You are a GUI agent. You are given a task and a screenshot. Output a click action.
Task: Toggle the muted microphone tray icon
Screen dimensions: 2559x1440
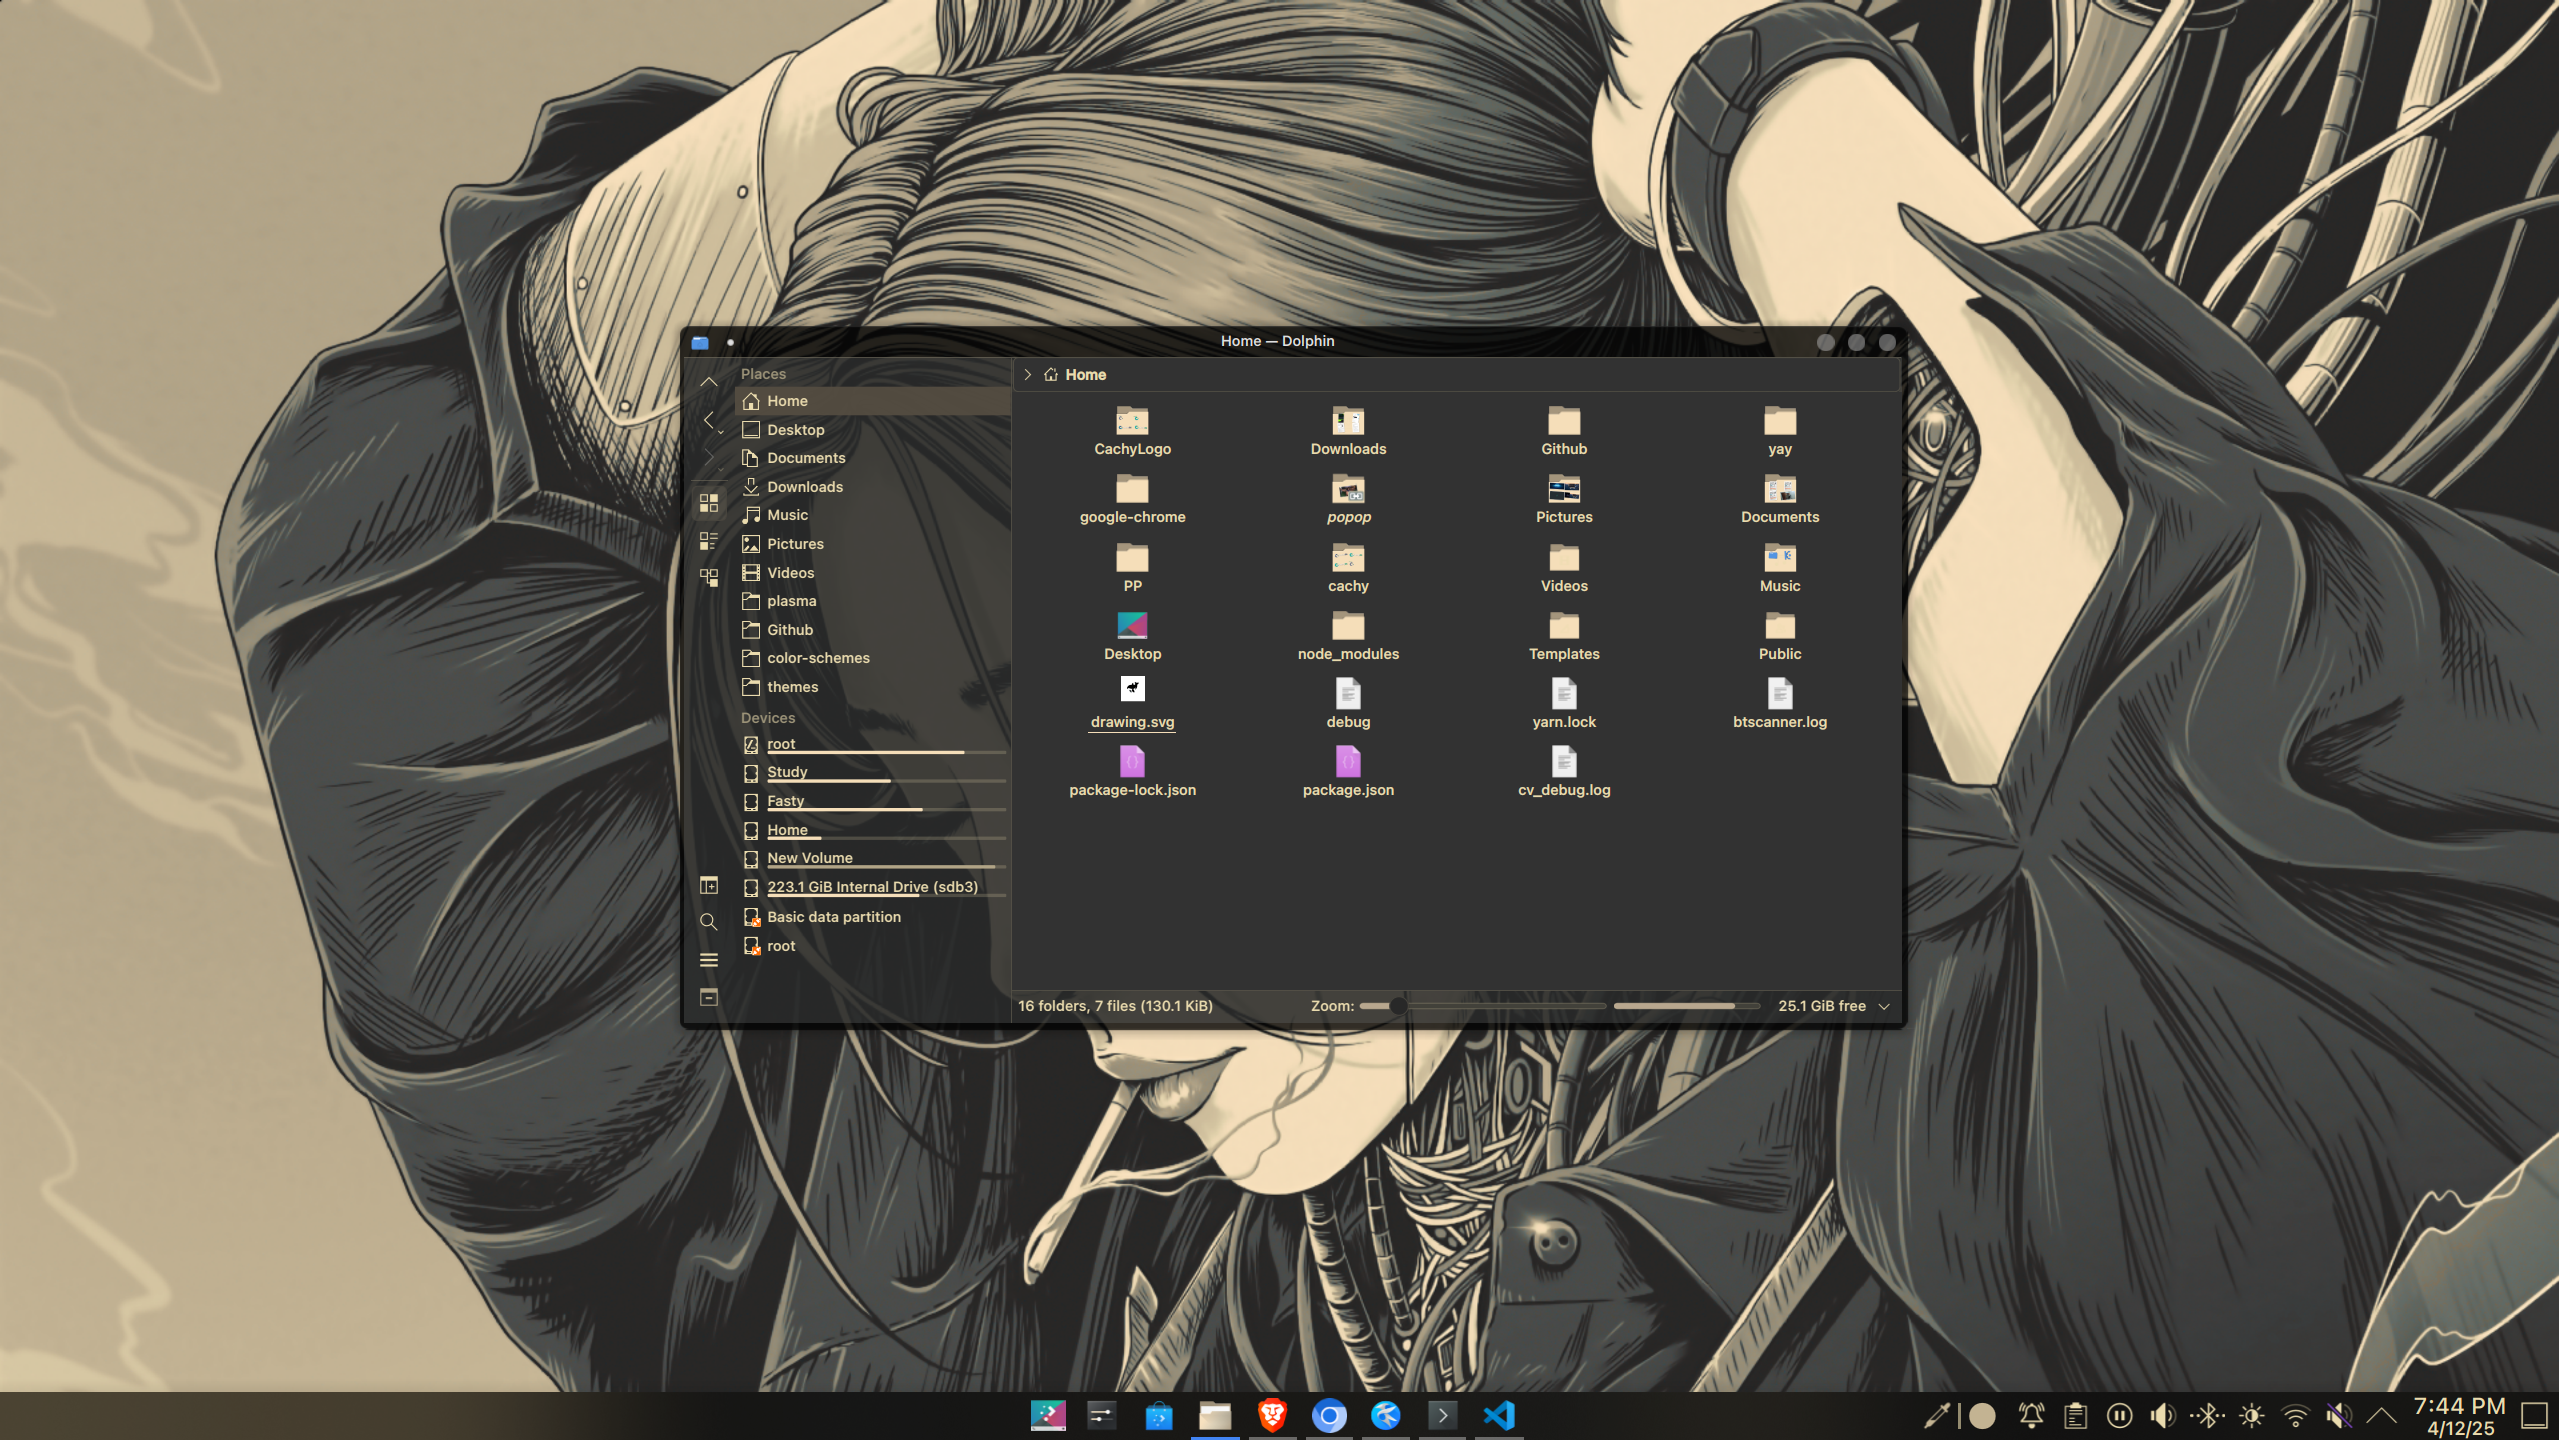pyautogui.click(x=2338, y=1416)
